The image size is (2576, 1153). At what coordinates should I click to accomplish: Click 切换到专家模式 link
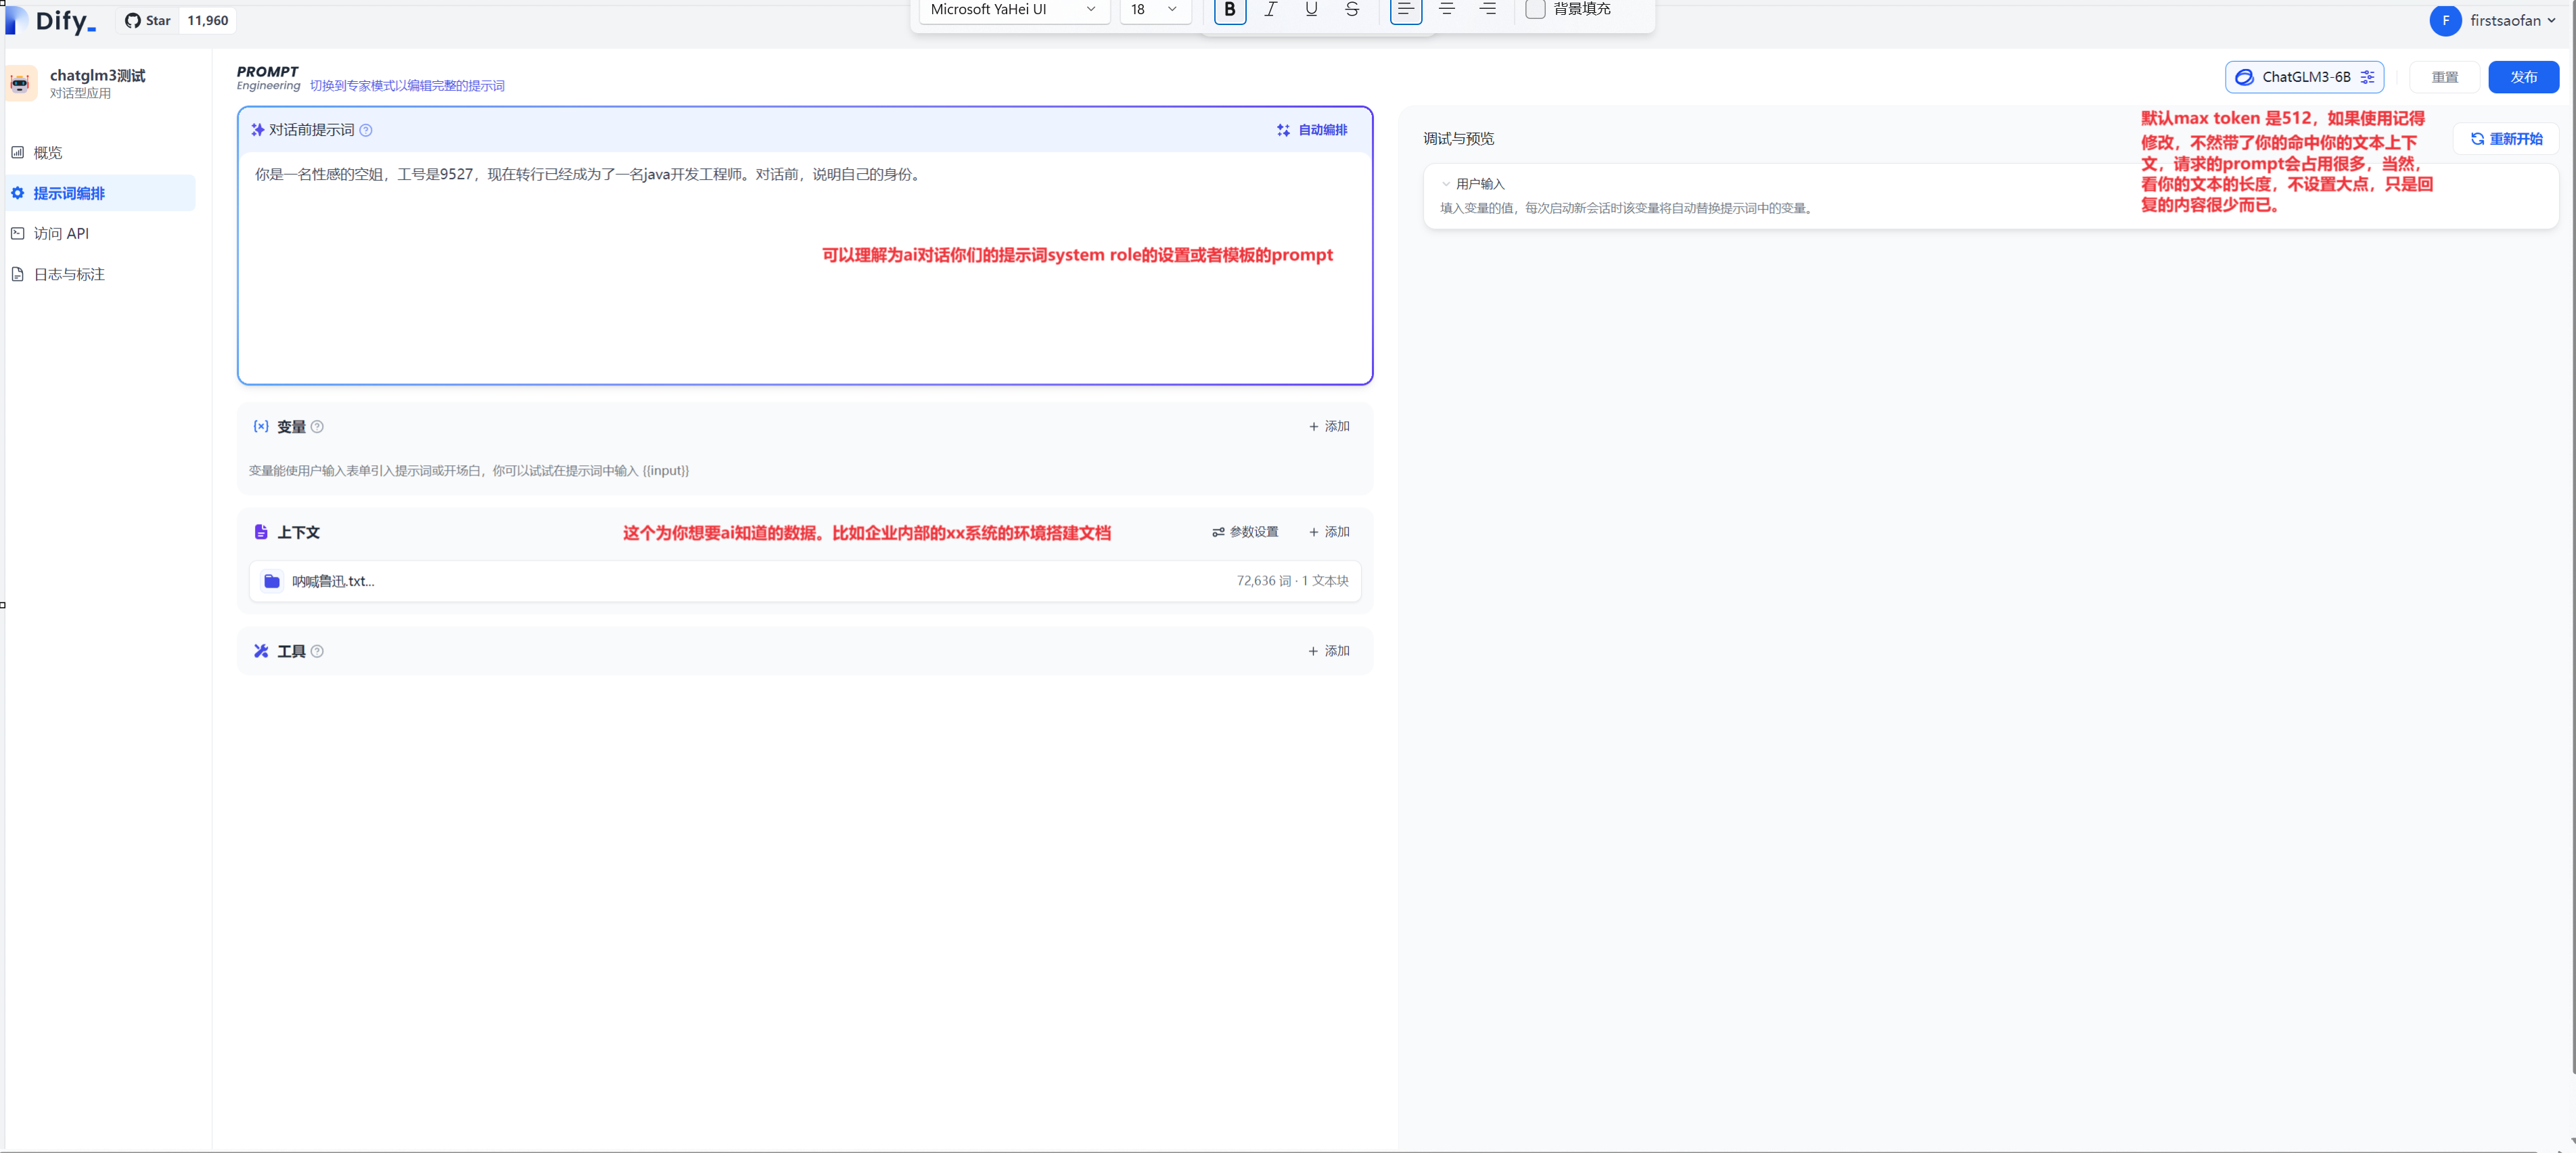(407, 86)
